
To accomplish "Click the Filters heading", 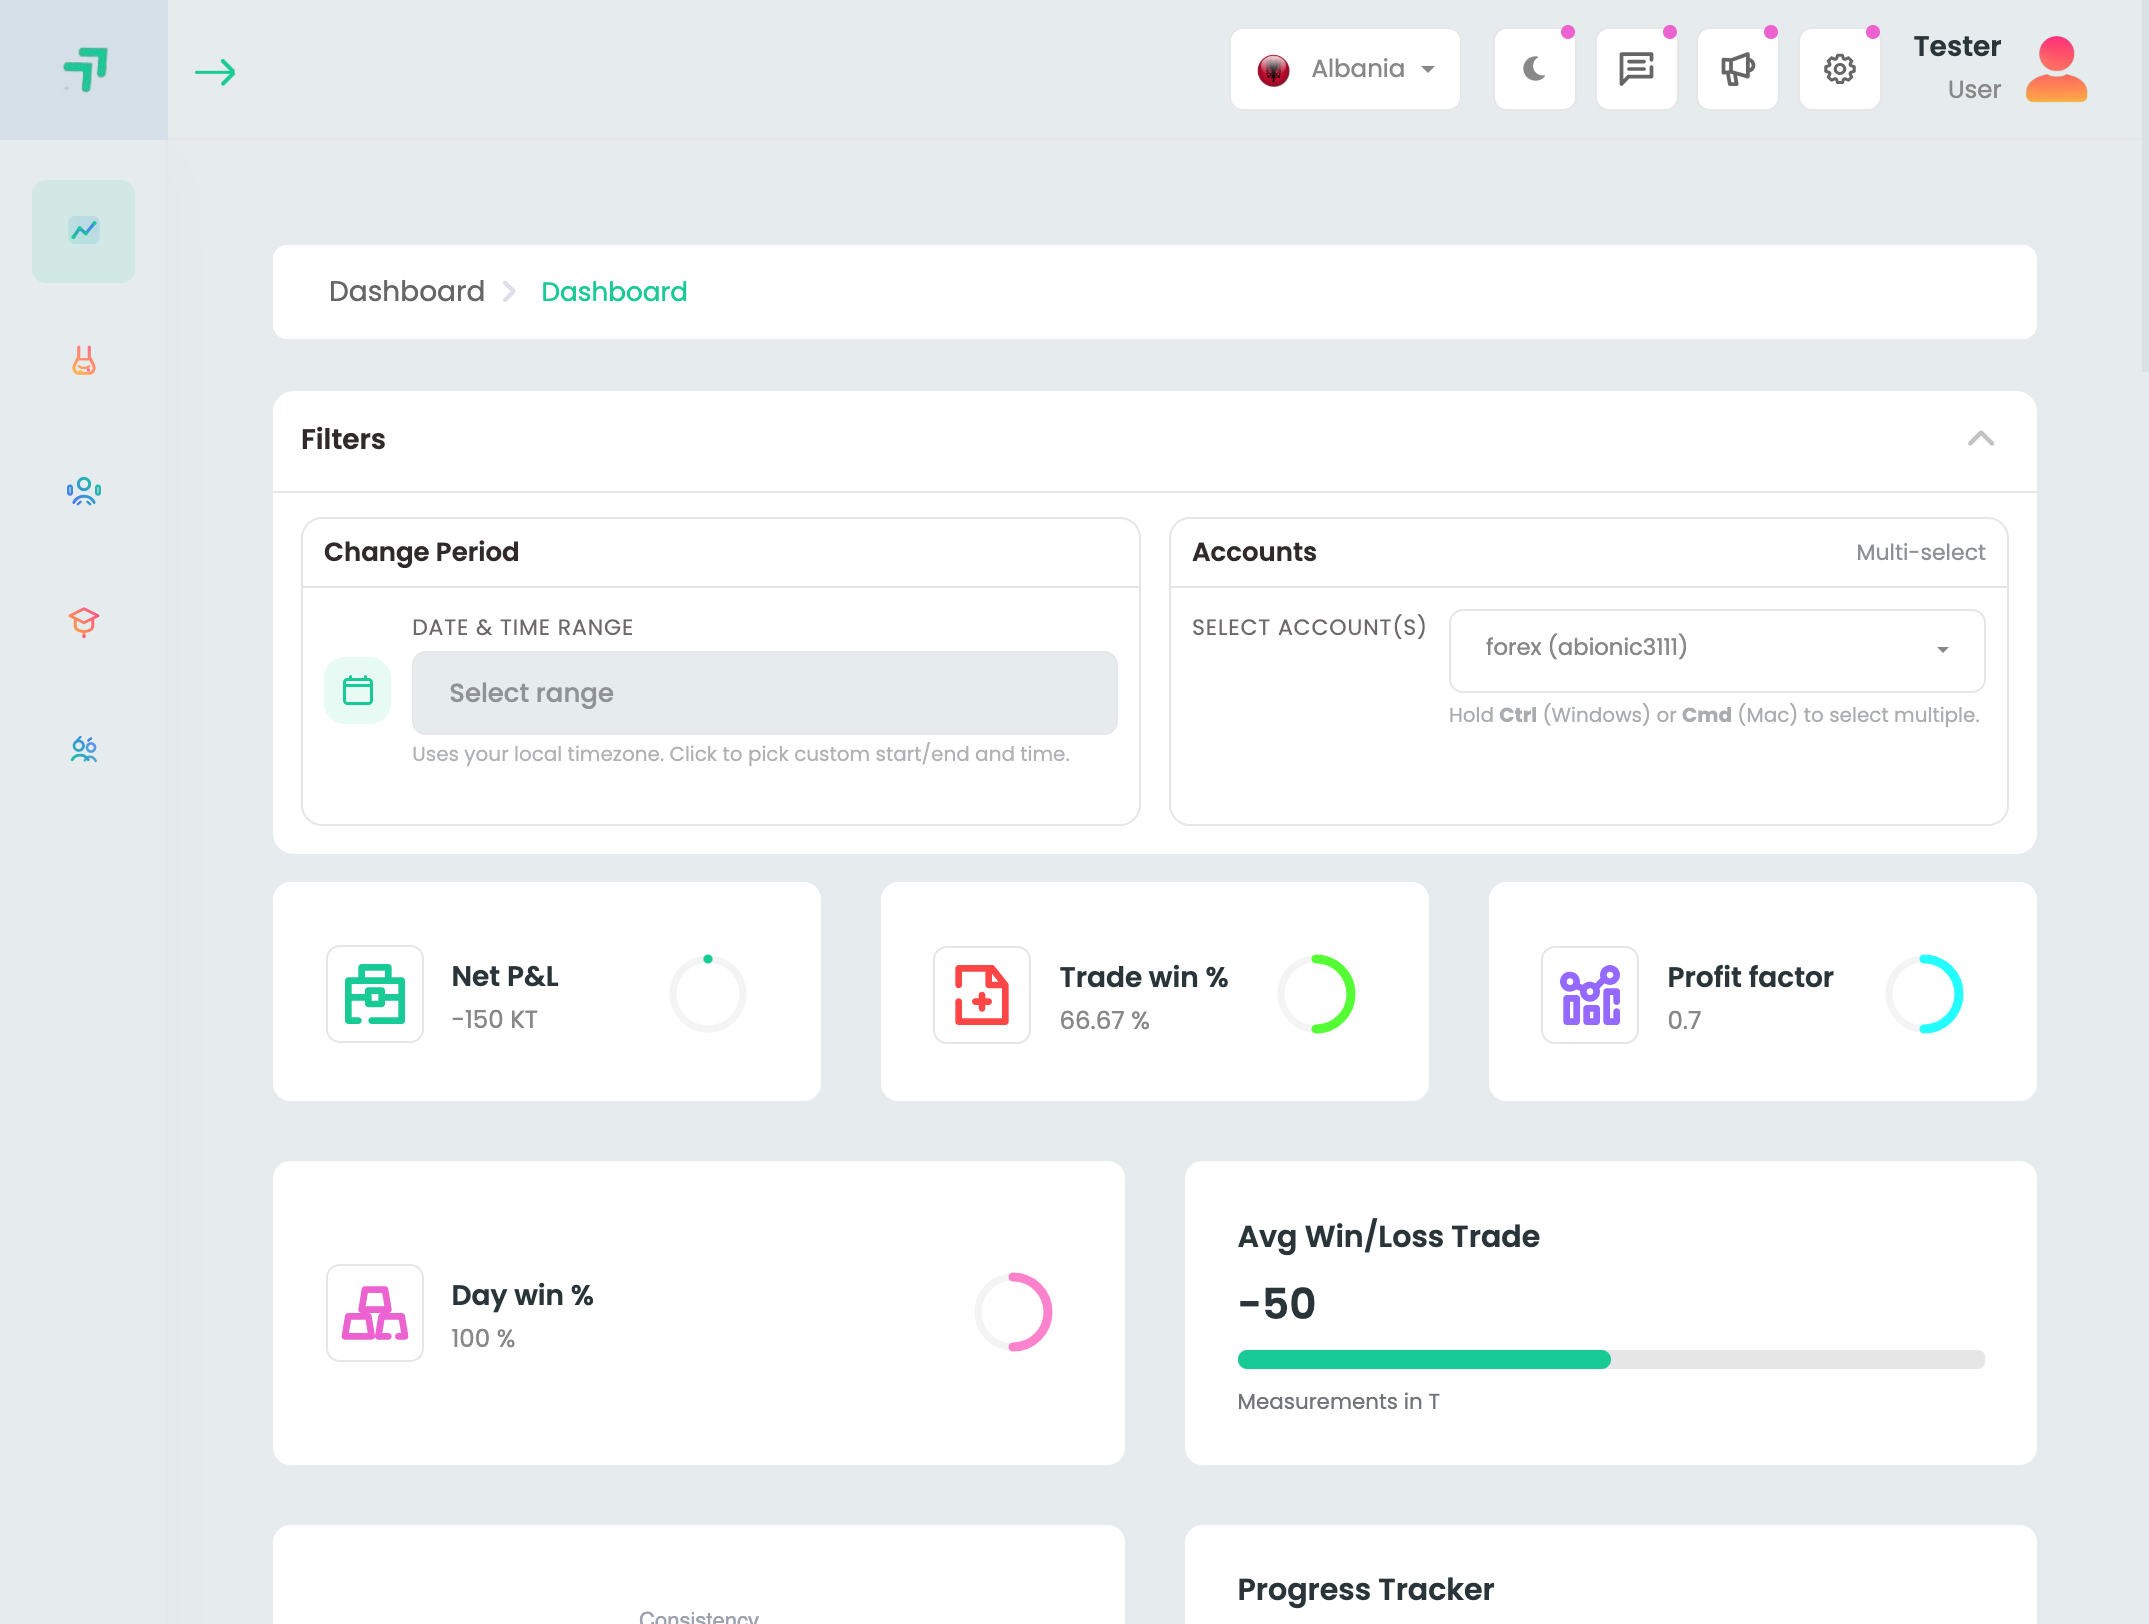I will [343, 439].
